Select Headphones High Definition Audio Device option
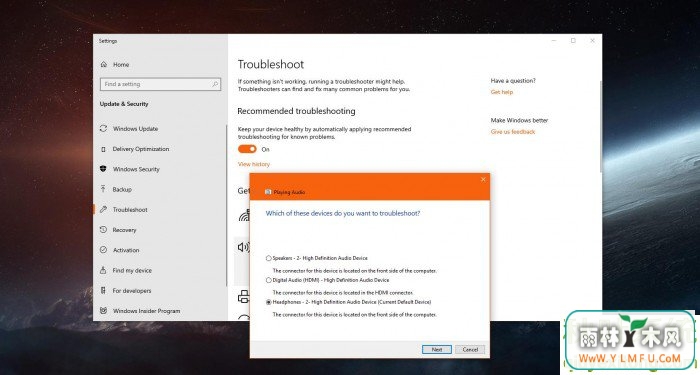Screen dimensions: 700x375 click(x=269, y=302)
